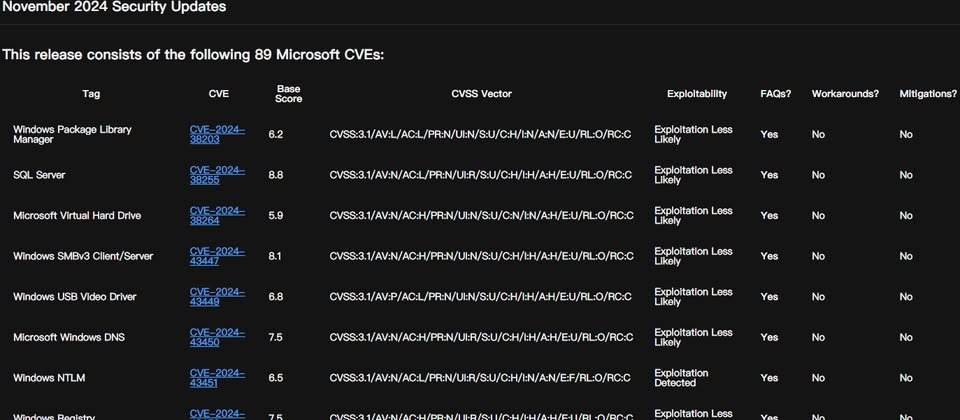Select the AV:P CVSS vector for USB Video Driver
The image size is (960, 420).
point(481,297)
